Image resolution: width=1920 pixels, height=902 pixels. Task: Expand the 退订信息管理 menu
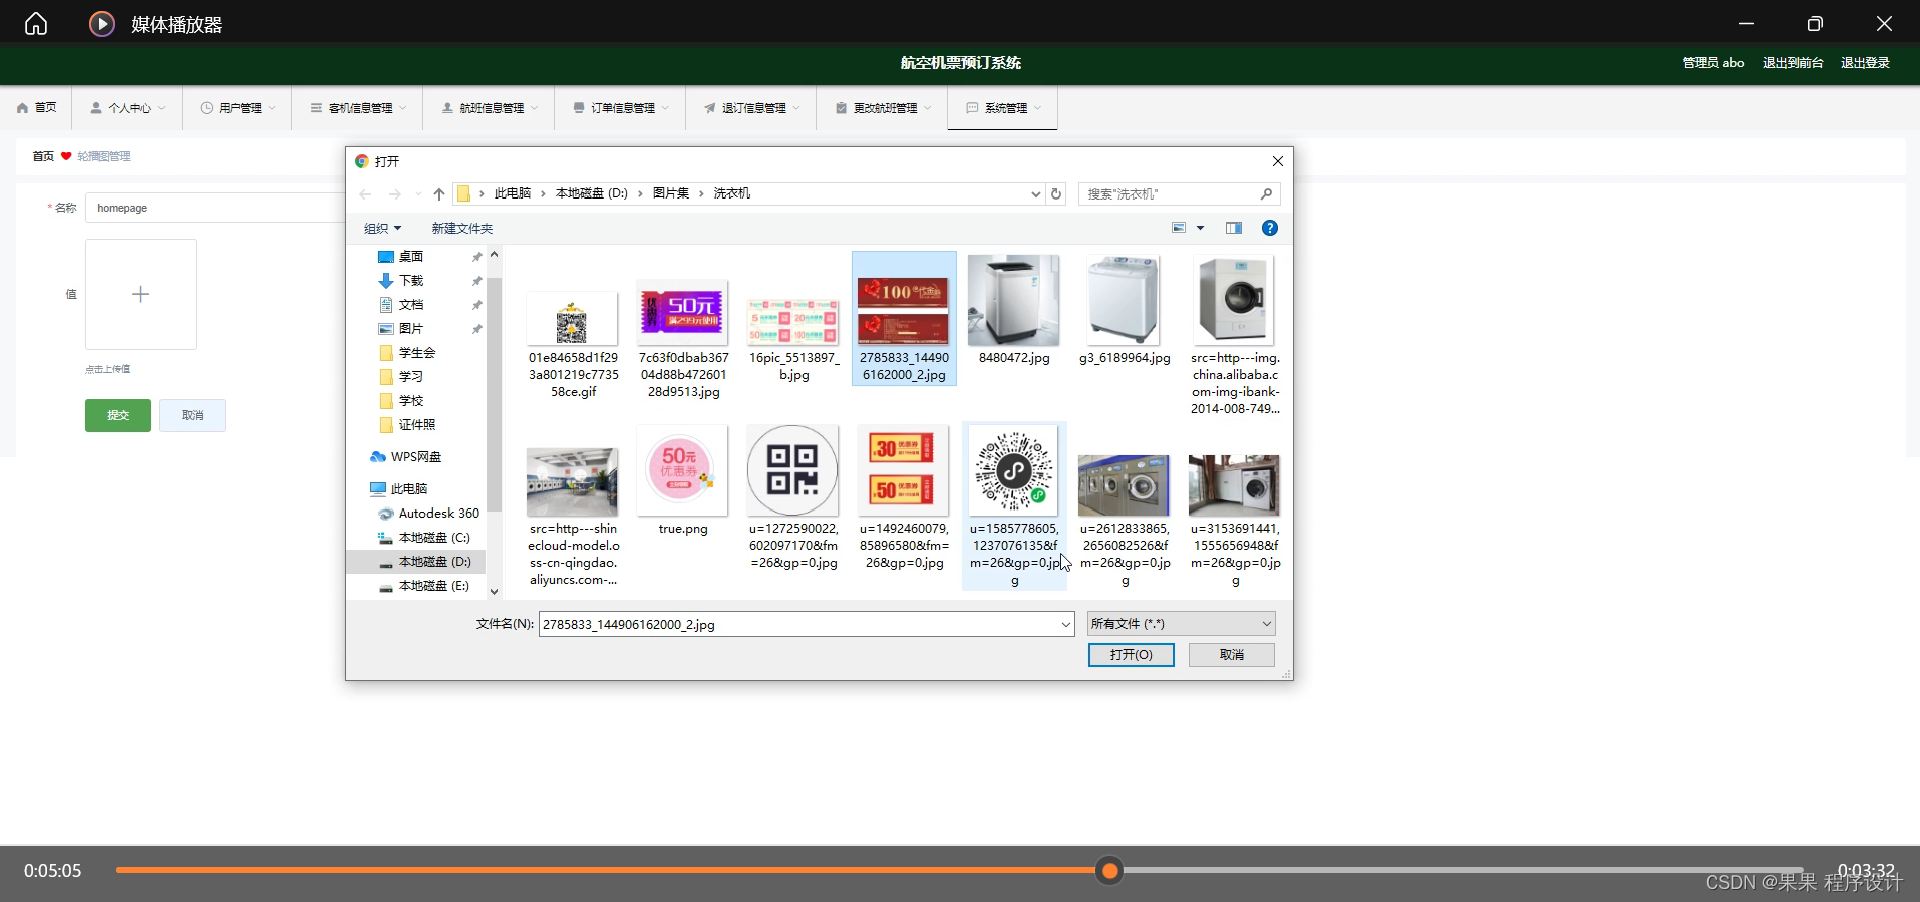click(x=752, y=108)
